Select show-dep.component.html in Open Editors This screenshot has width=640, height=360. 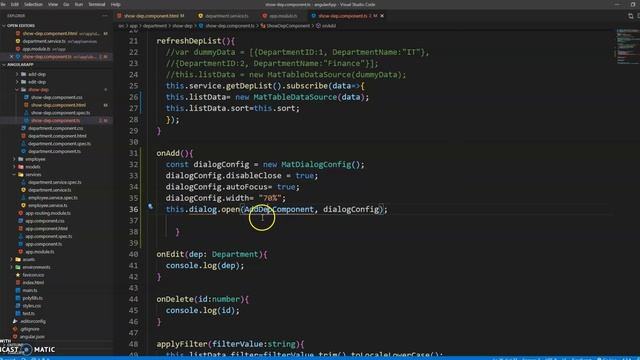point(50,33)
